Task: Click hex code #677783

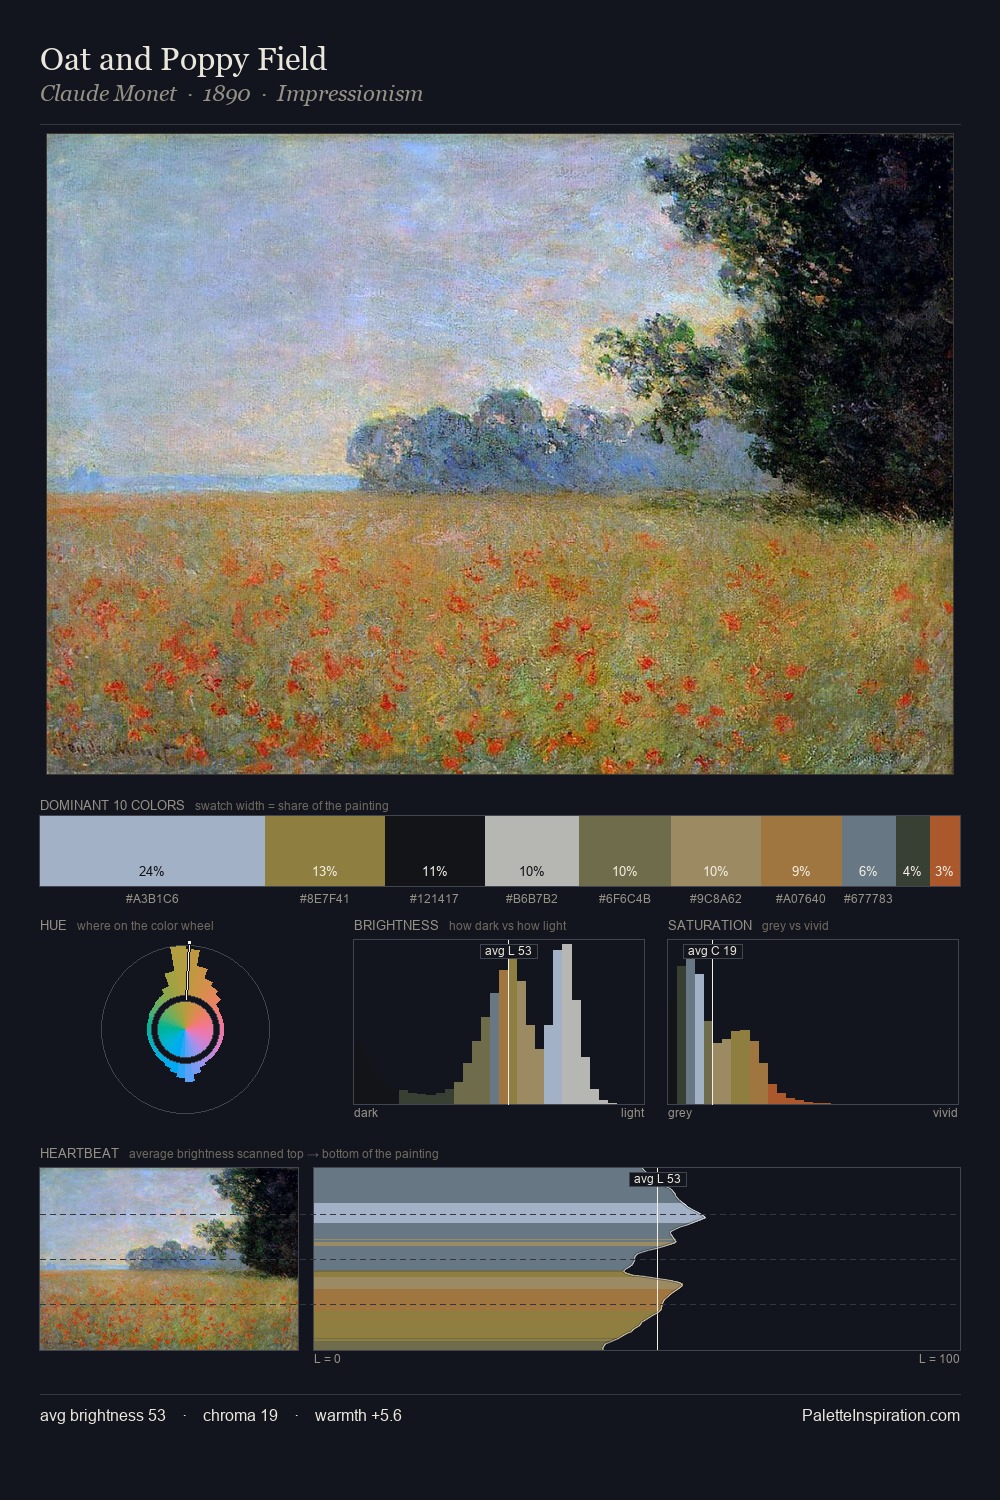Action: coord(868,899)
